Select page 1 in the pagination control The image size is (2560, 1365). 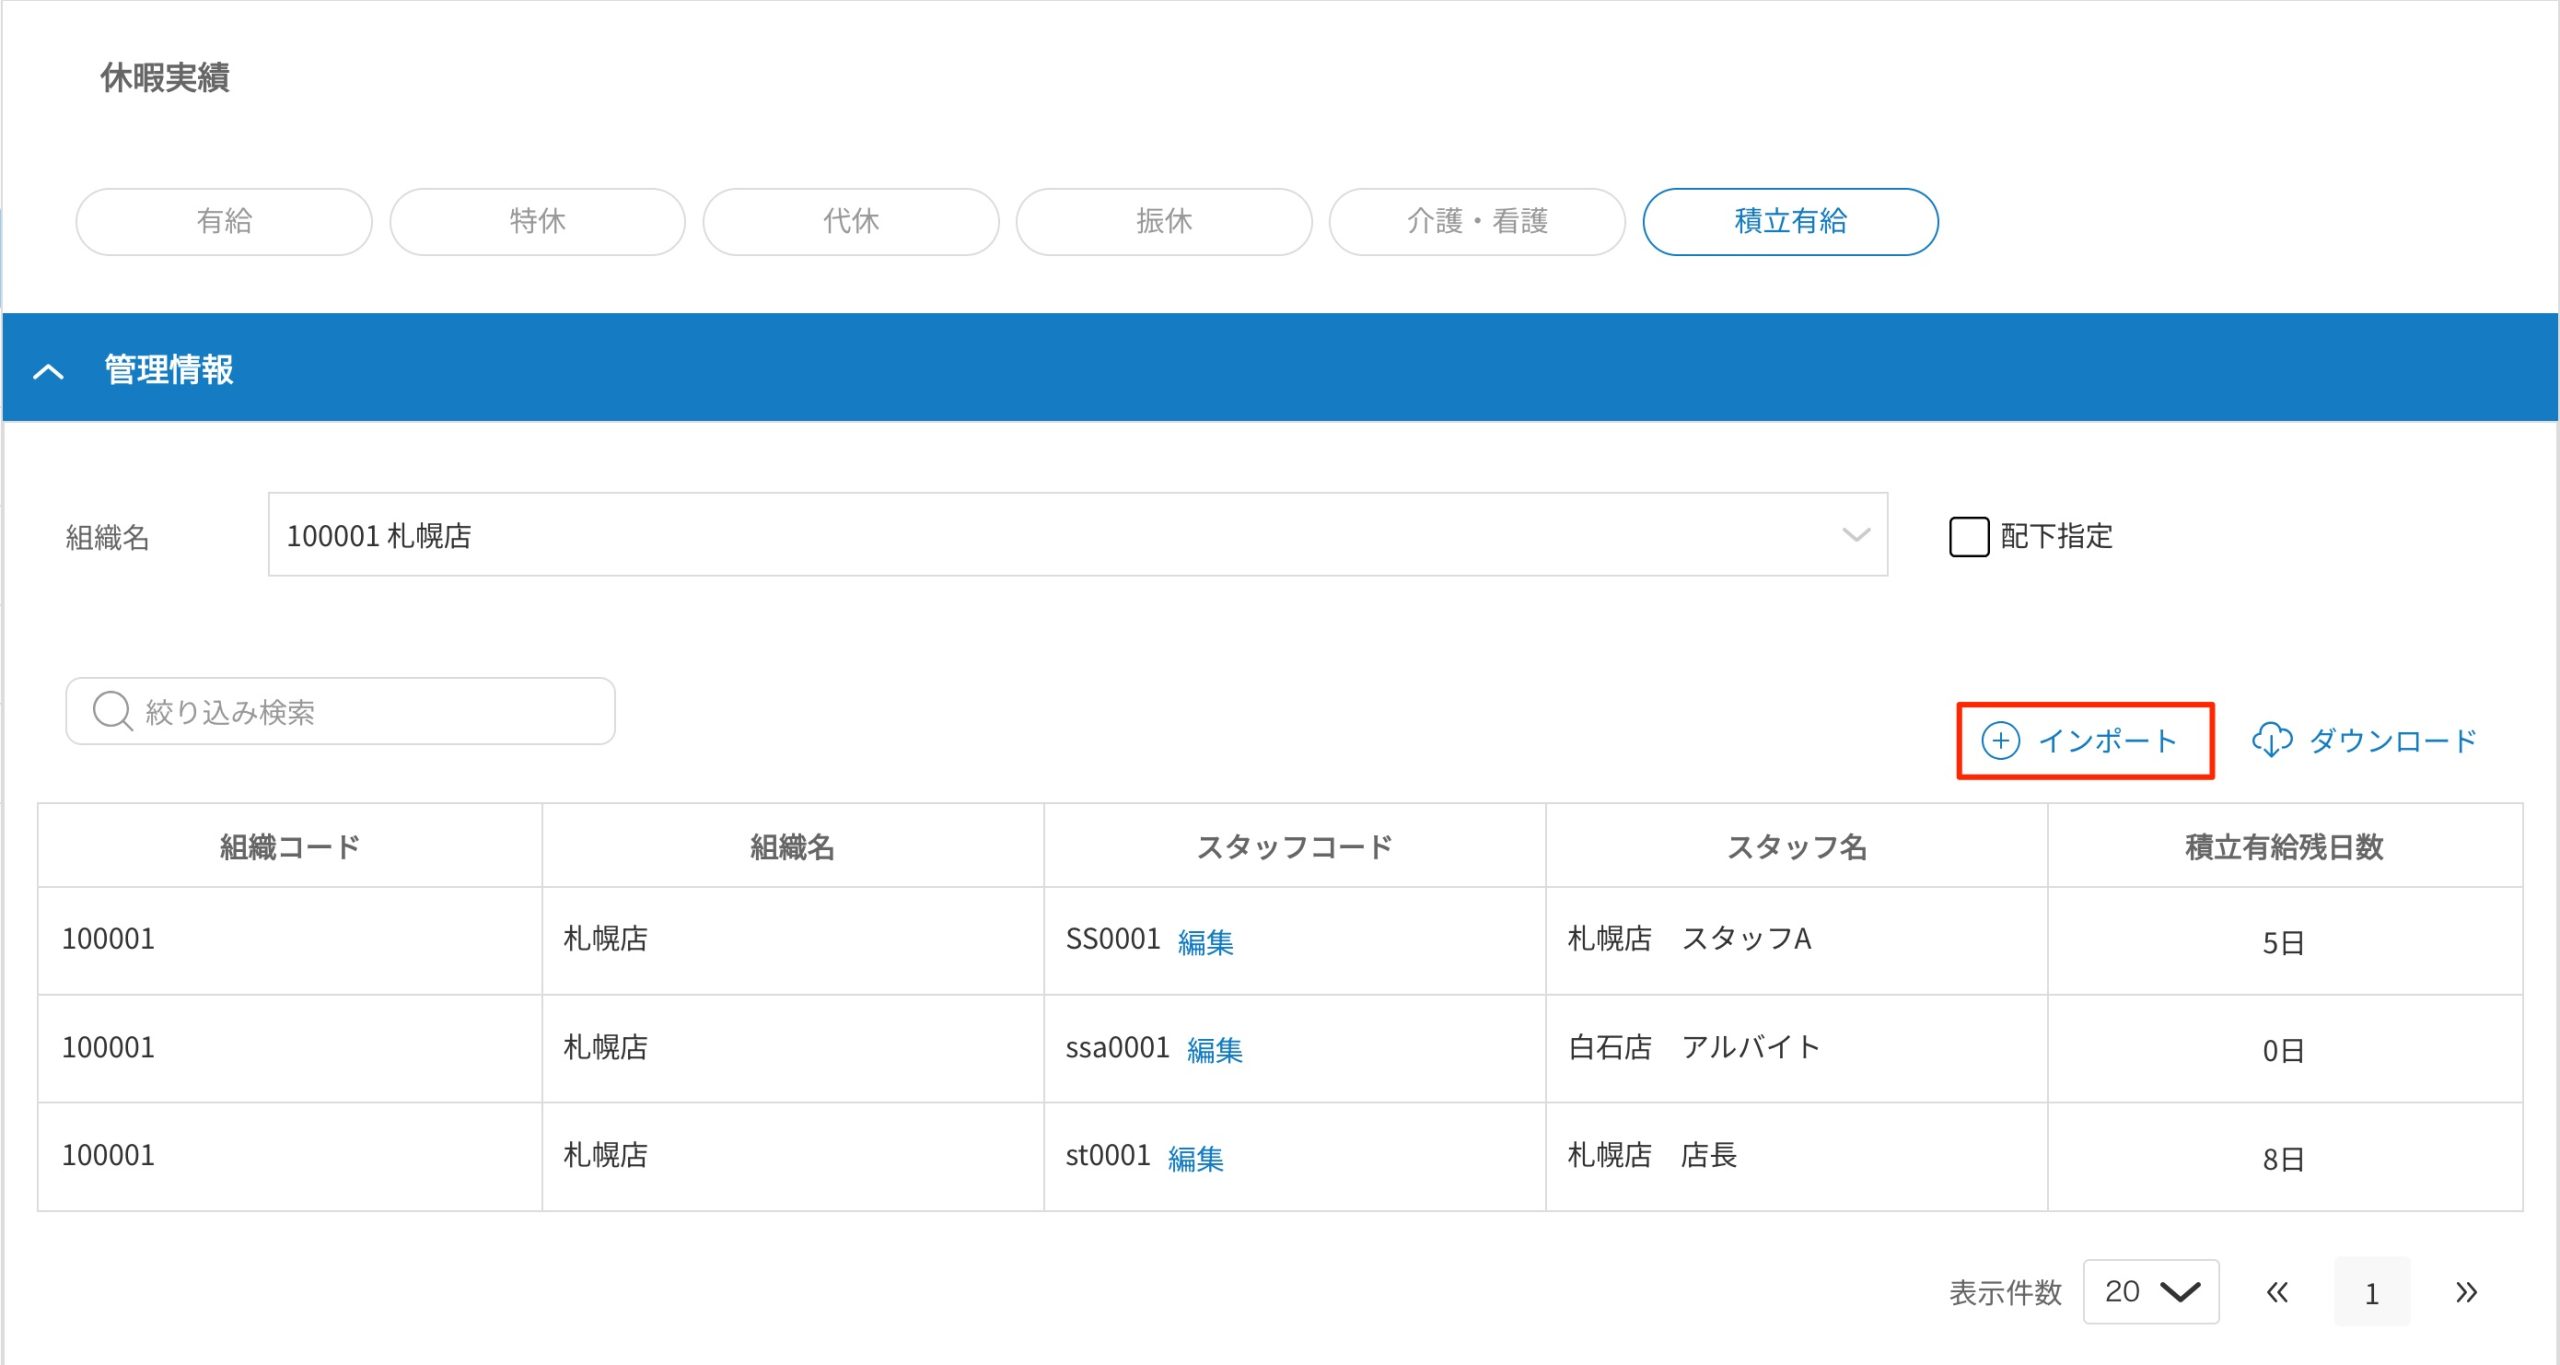2372,1291
